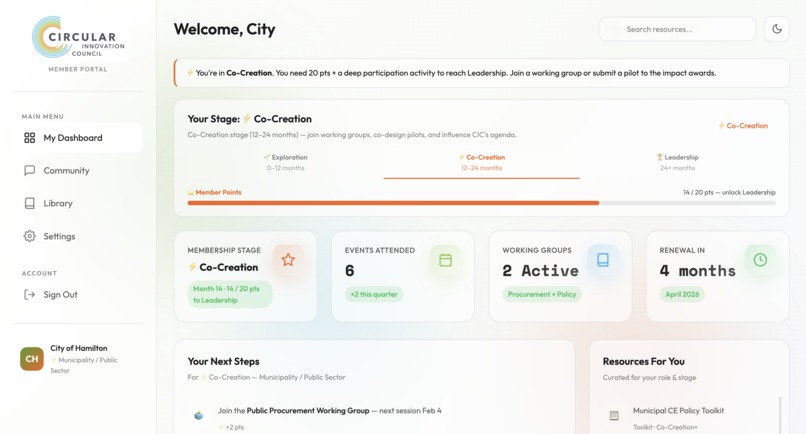Open the Library menu item
This screenshot has height=434, width=806.
click(x=78, y=203)
